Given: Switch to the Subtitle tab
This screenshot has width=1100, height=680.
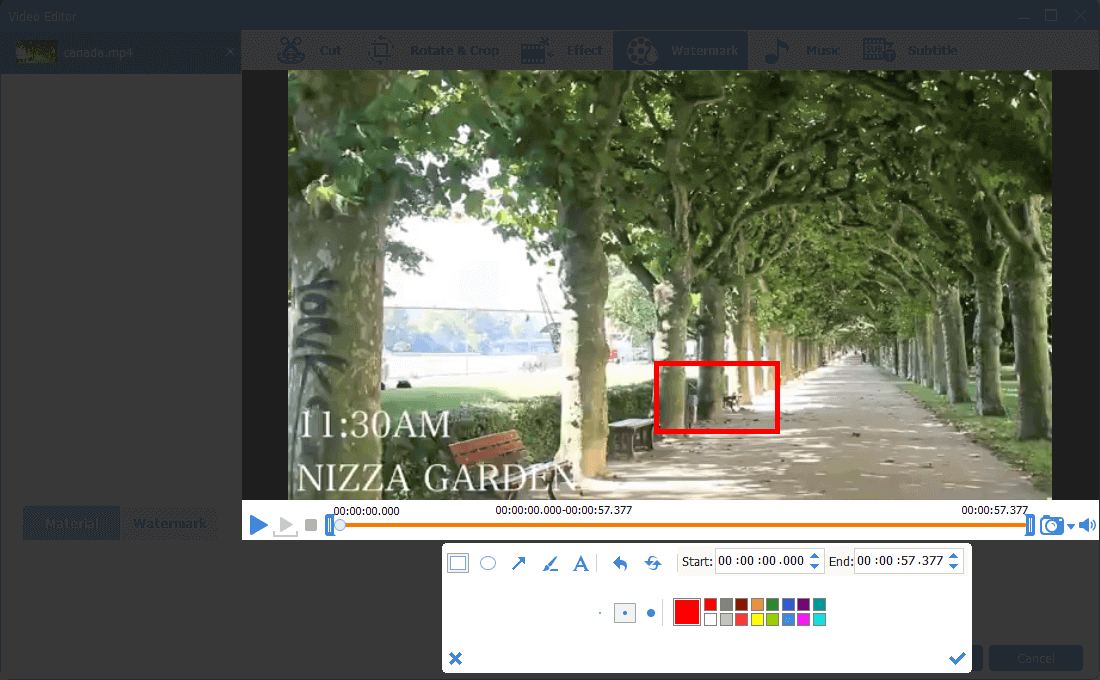Looking at the screenshot, I should coord(909,51).
